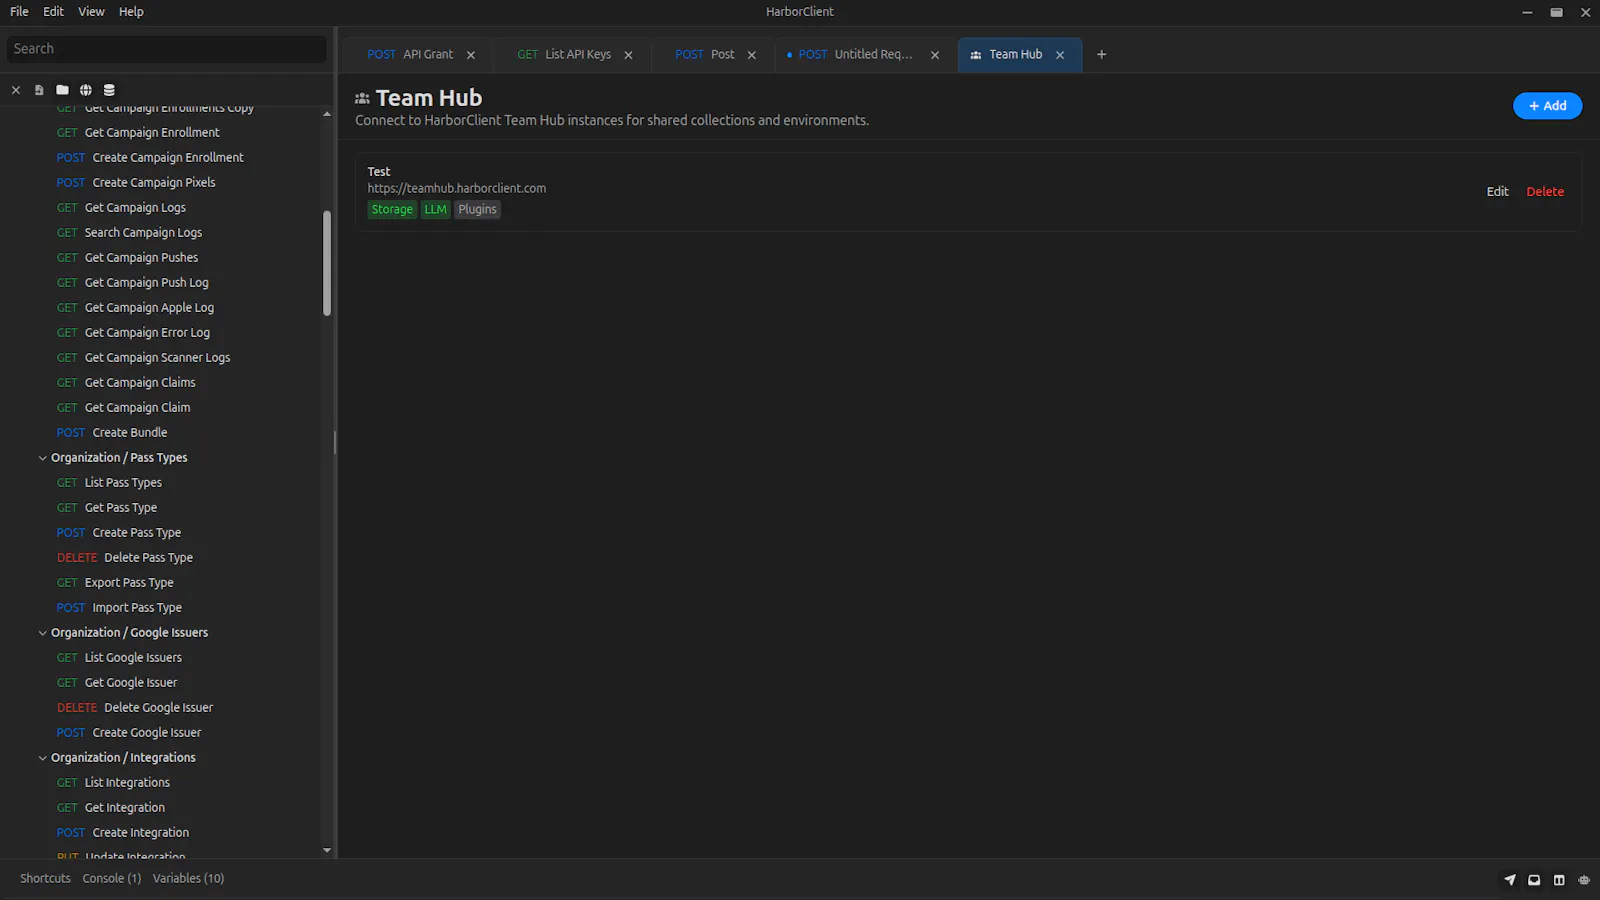This screenshot has width=1600, height=900.
Task: Click the LLM tag on Test hub
Action: (x=435, y=210)
